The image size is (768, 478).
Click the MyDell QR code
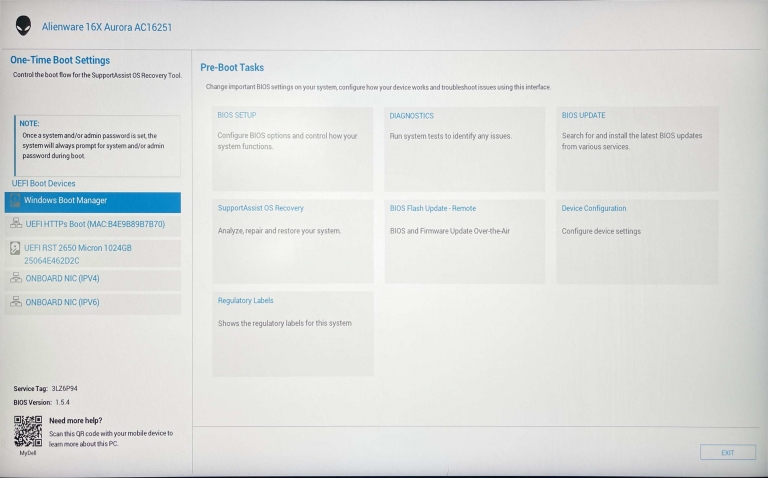28,431
